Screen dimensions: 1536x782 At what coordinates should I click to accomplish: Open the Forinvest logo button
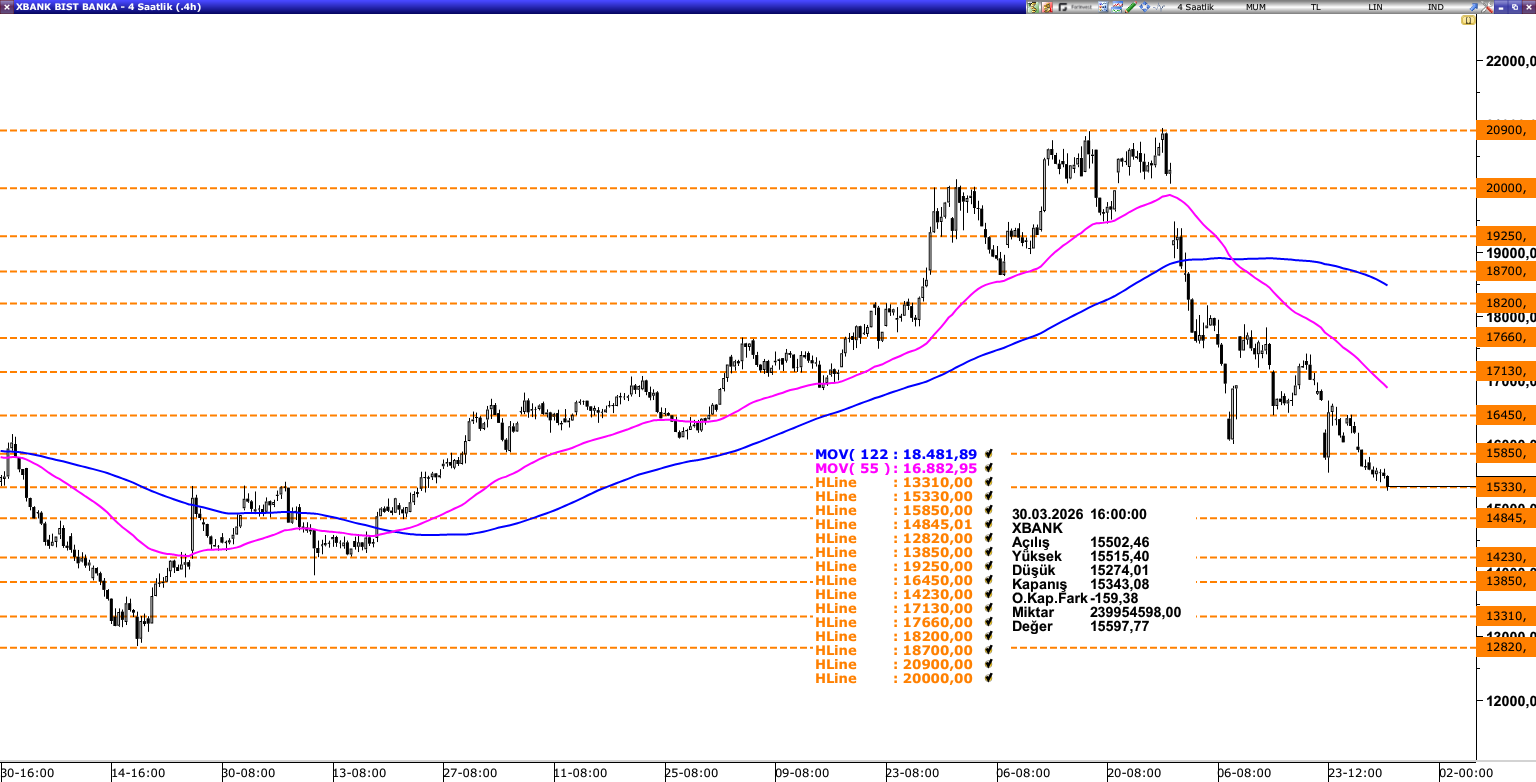1076,7
